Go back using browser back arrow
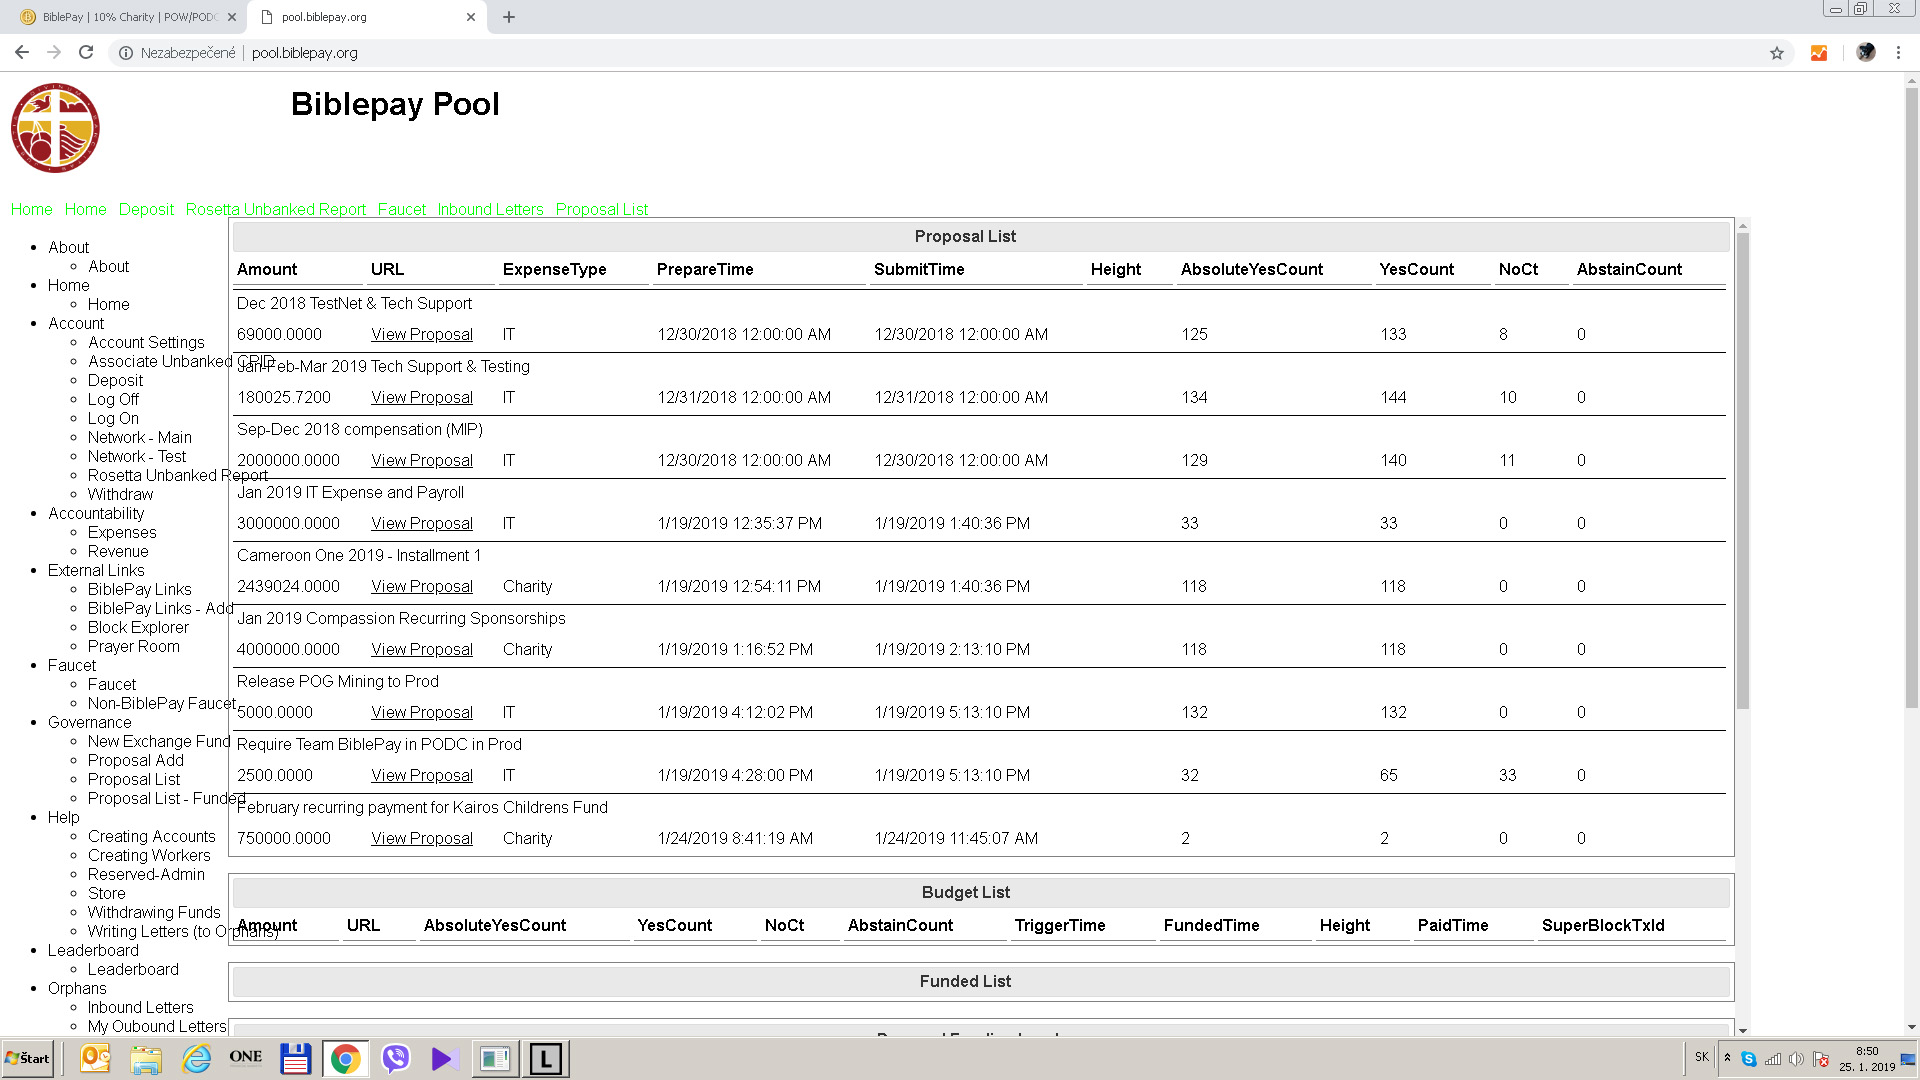The width and height of the screenshot is (1920, 1080). 22,53
